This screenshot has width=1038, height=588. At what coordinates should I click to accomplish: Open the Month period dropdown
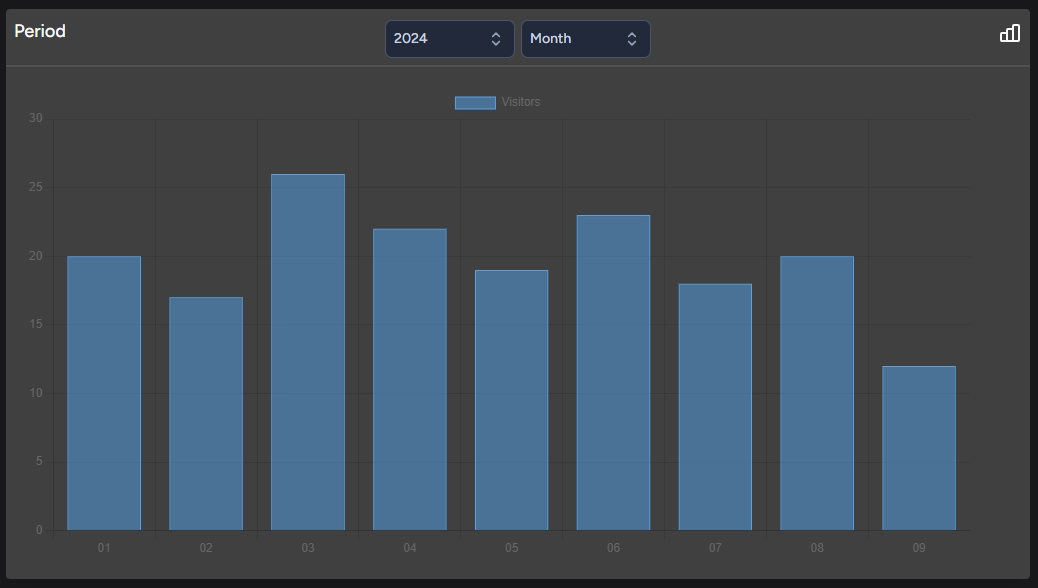coord(585,39)
